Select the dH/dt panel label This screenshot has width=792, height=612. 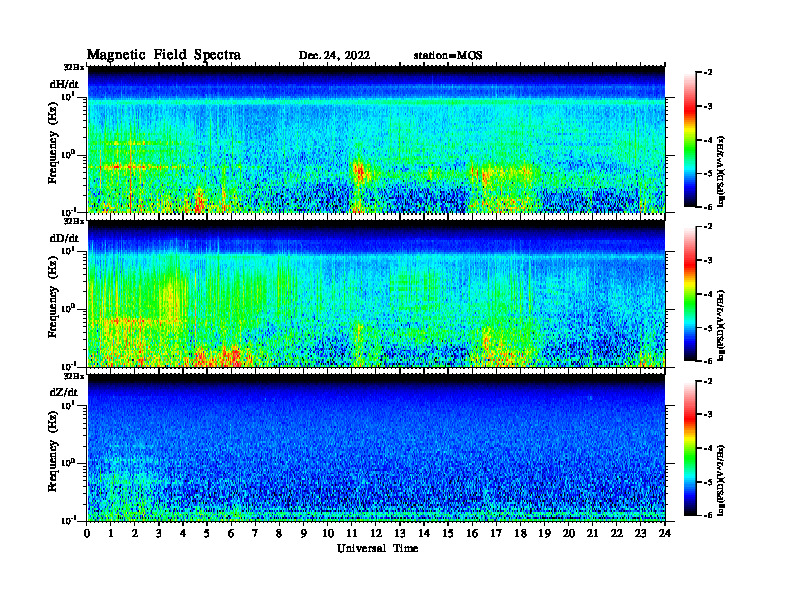click(x=64, y=84)
